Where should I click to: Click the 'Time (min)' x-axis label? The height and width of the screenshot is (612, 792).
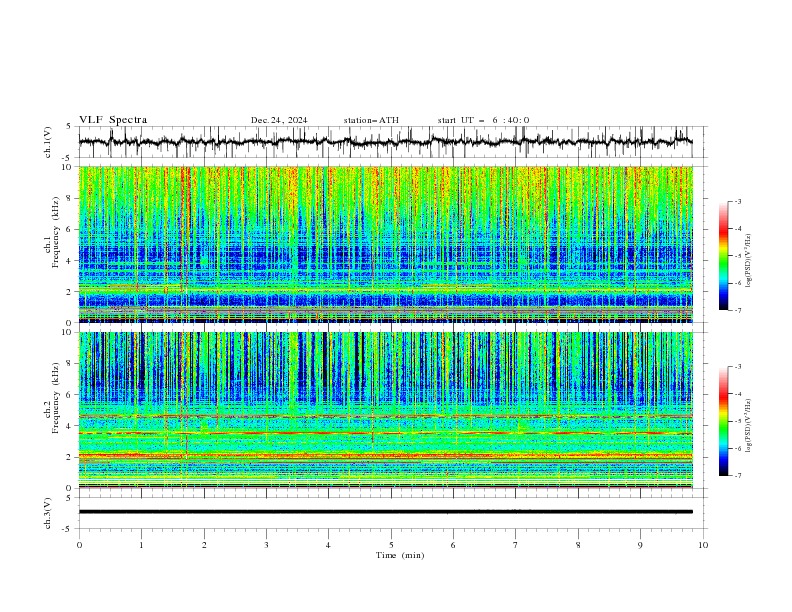(400, 555)
